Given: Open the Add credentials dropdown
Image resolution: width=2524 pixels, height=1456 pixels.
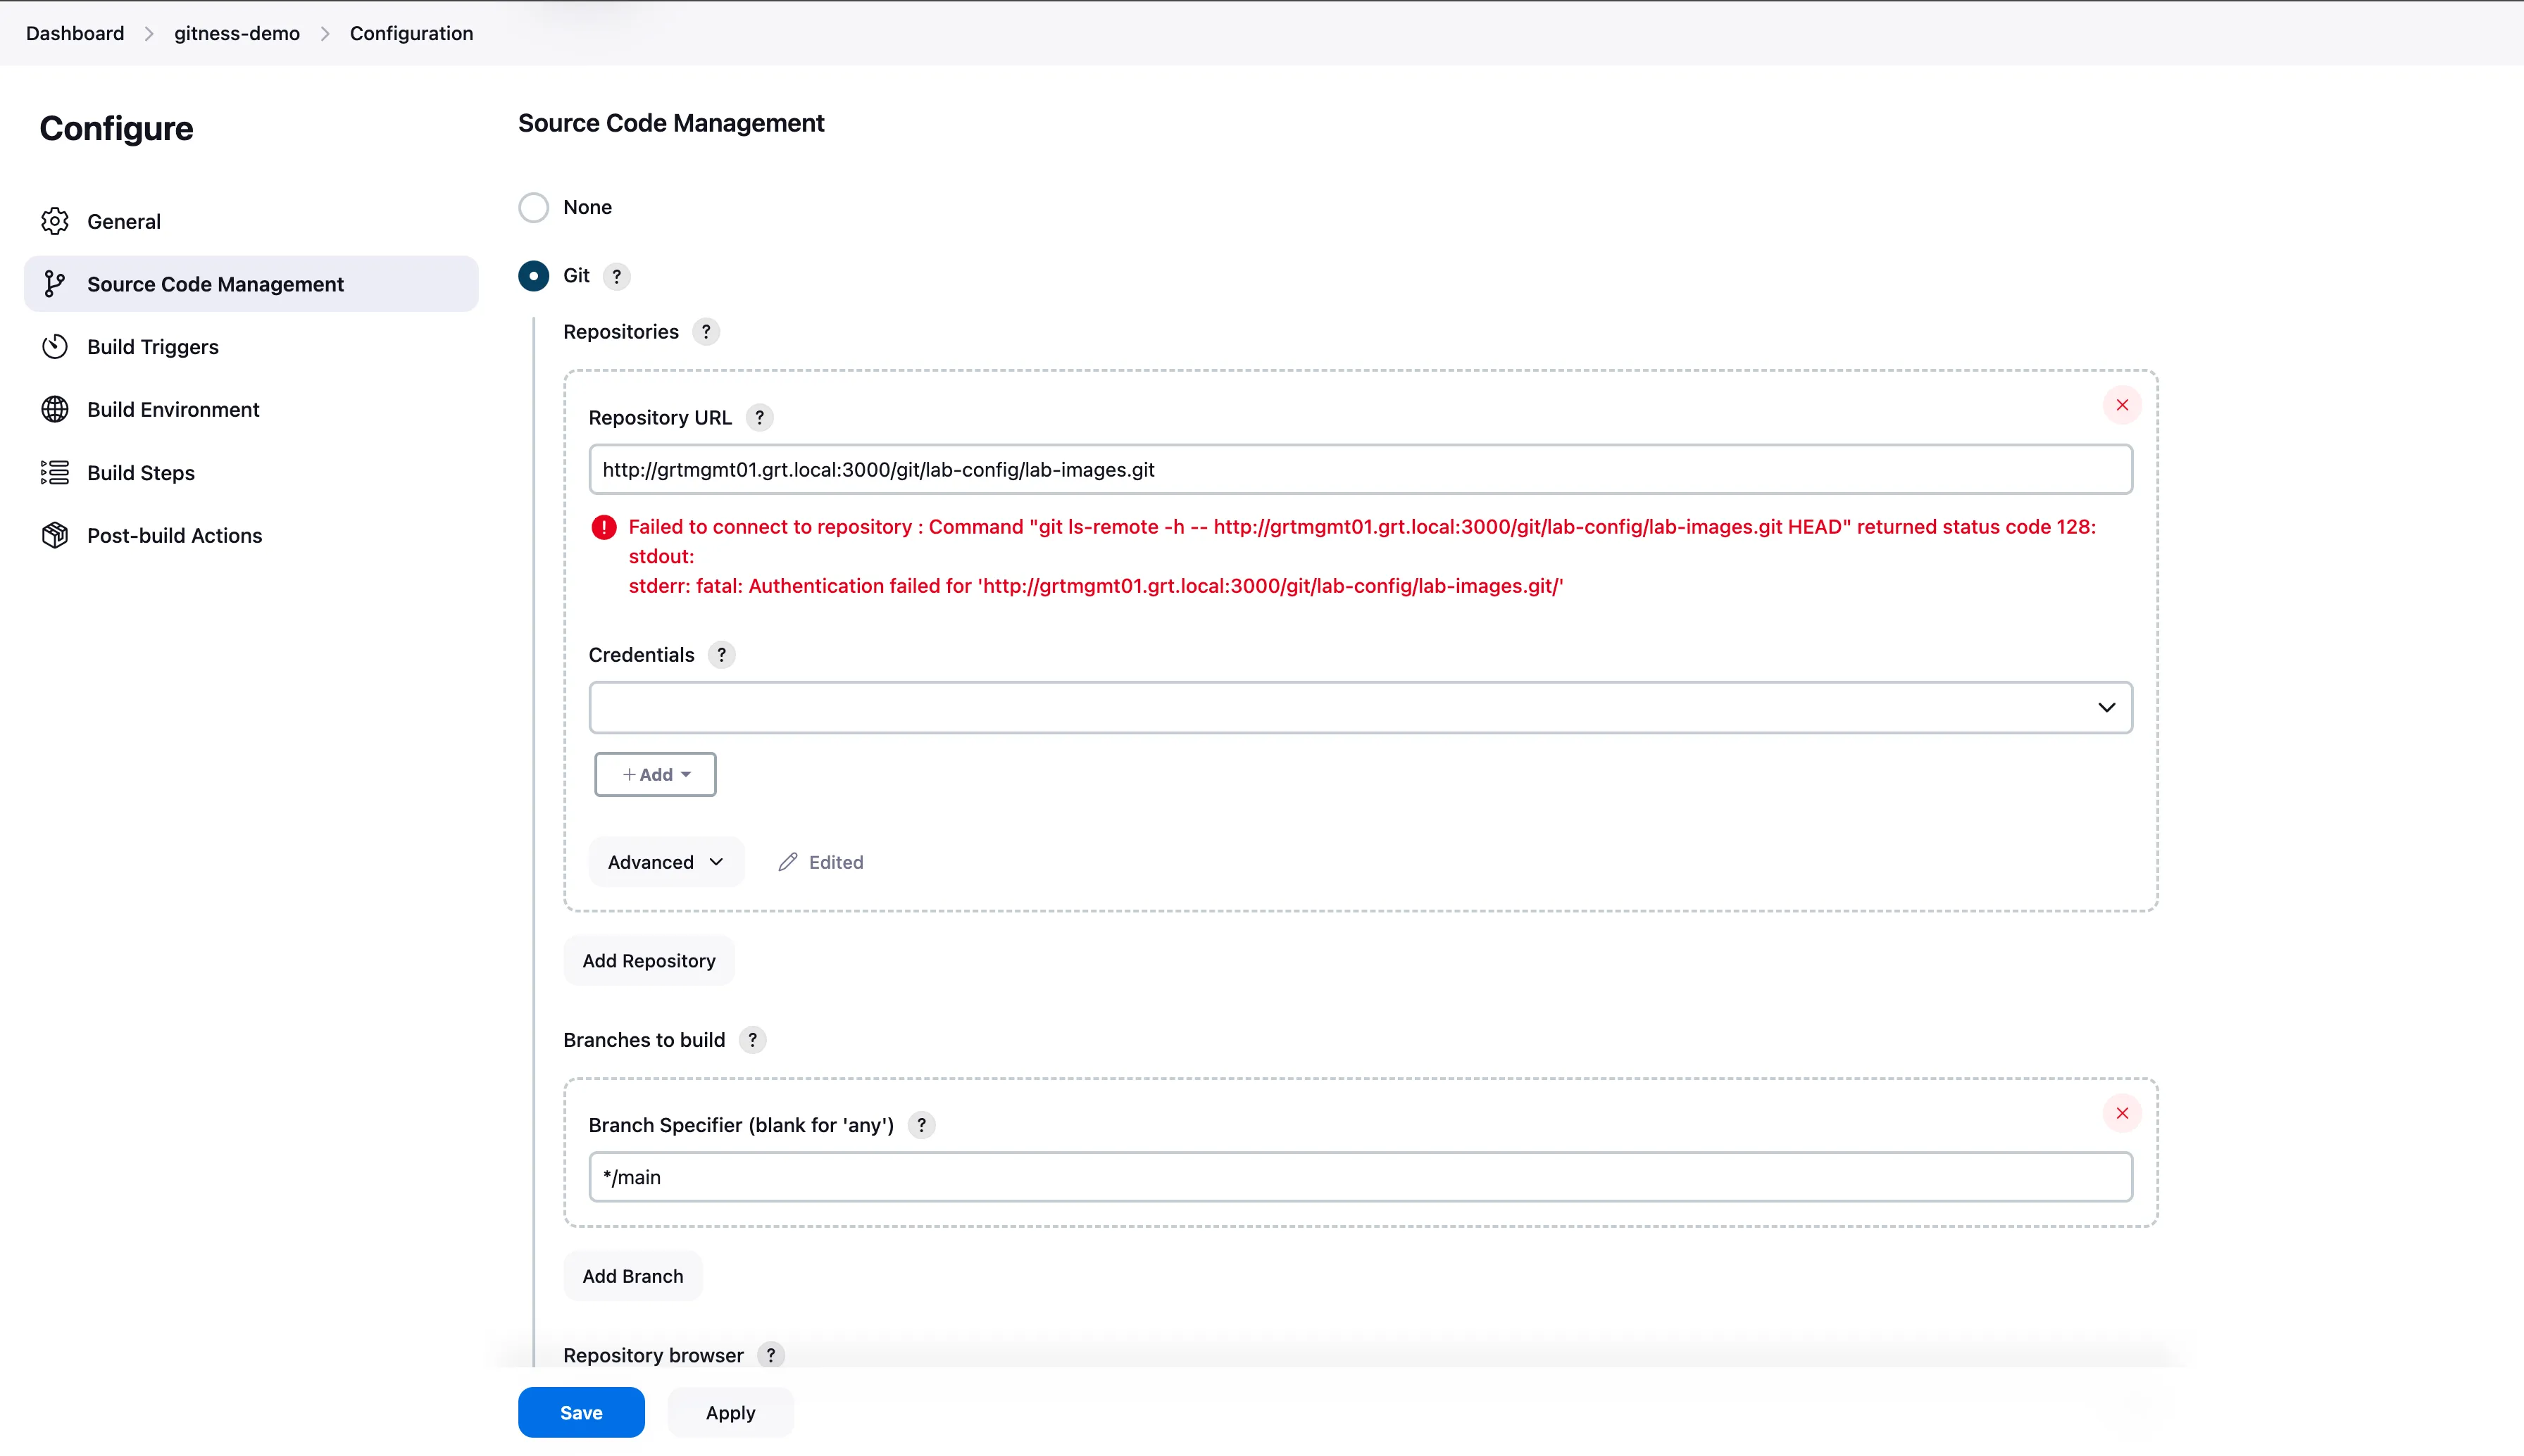Looking at the screenshot, I should tap(655, 775).
